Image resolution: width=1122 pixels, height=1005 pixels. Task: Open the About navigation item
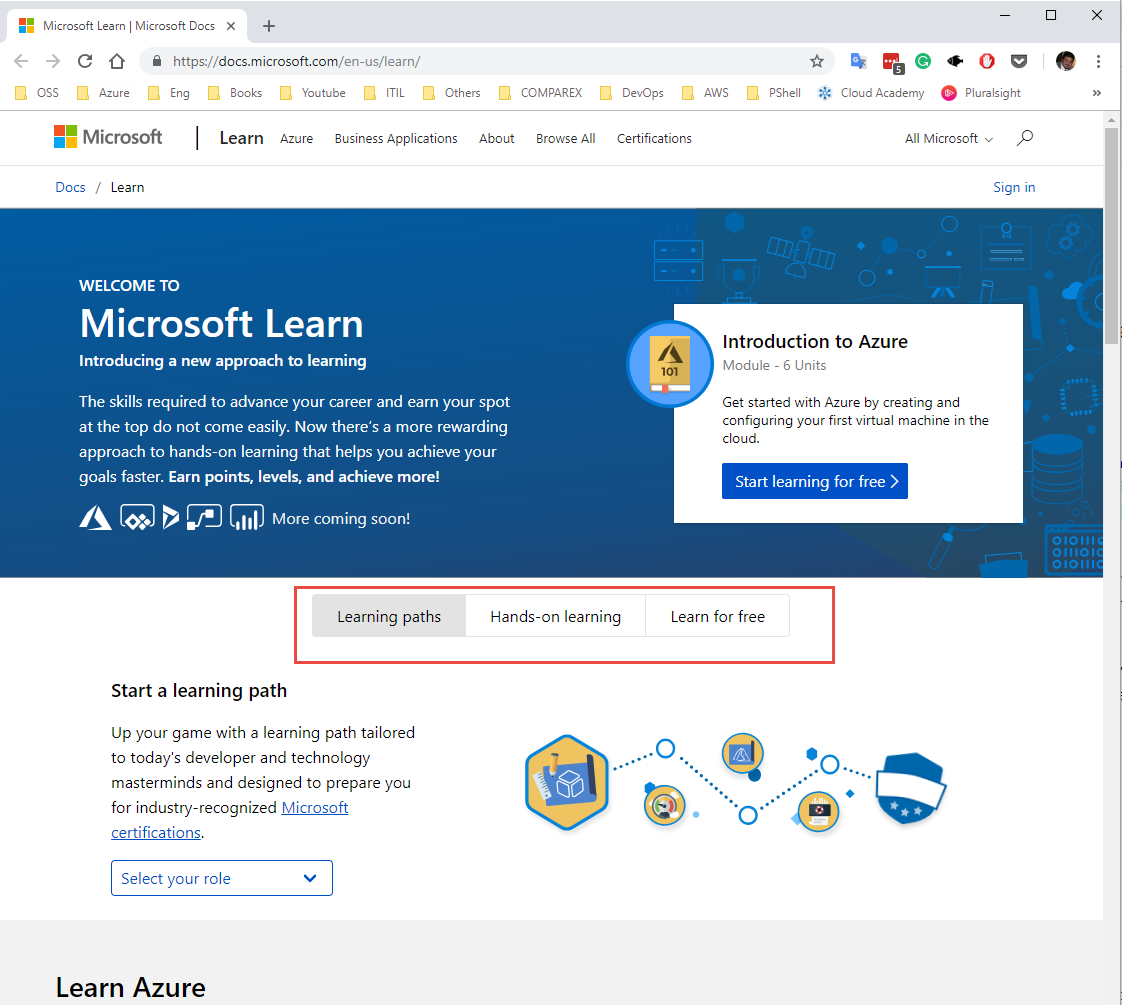click(x=497, y=138)
